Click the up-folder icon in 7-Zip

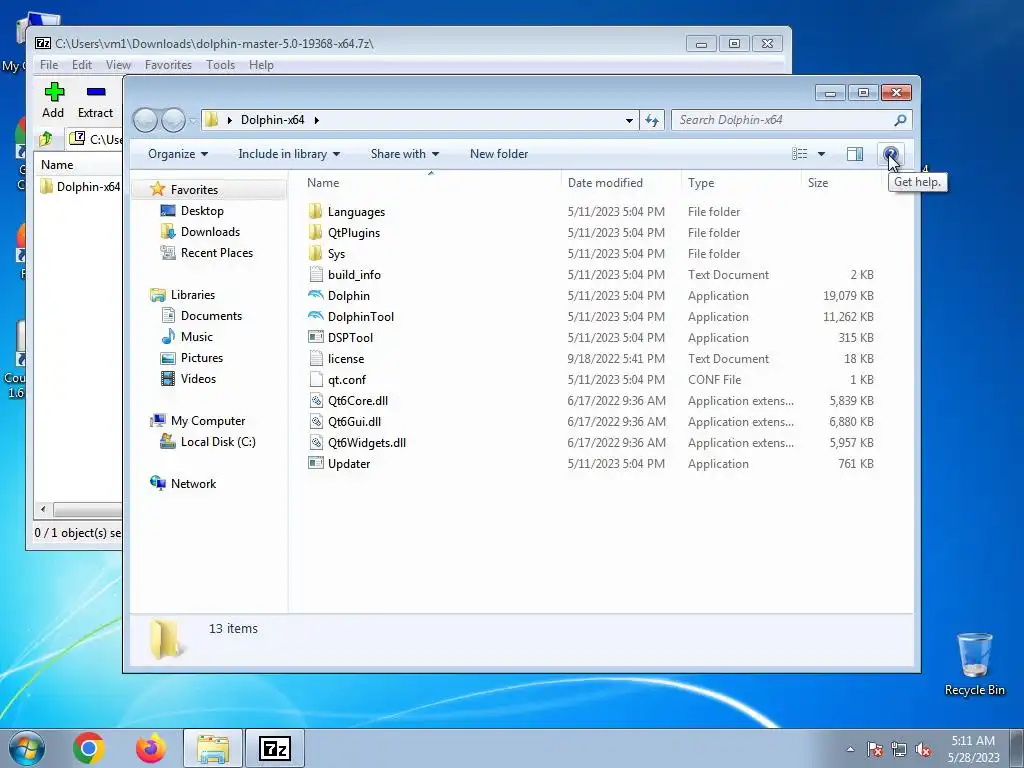coord(46,138)
